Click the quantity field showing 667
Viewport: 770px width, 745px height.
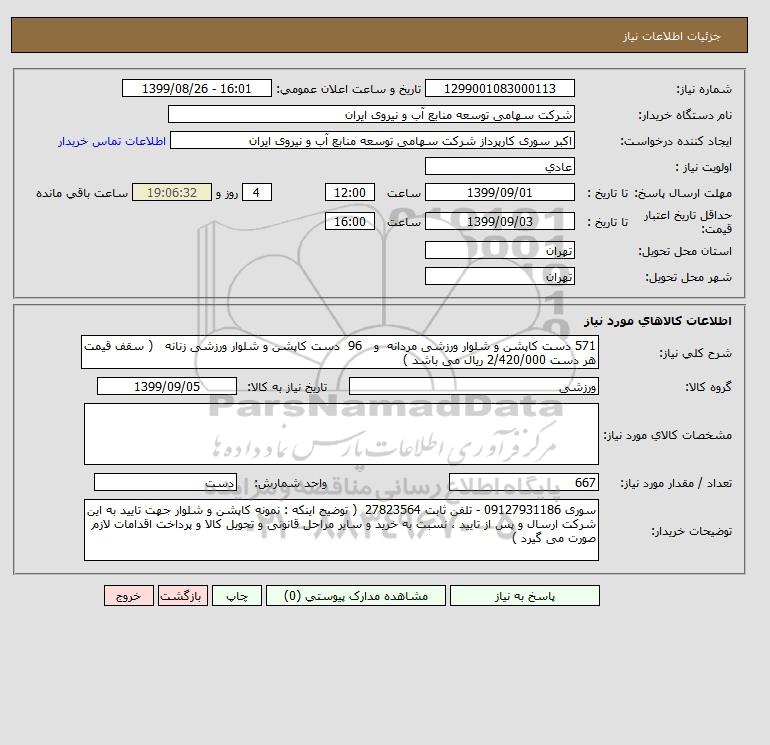pos(523,483)
